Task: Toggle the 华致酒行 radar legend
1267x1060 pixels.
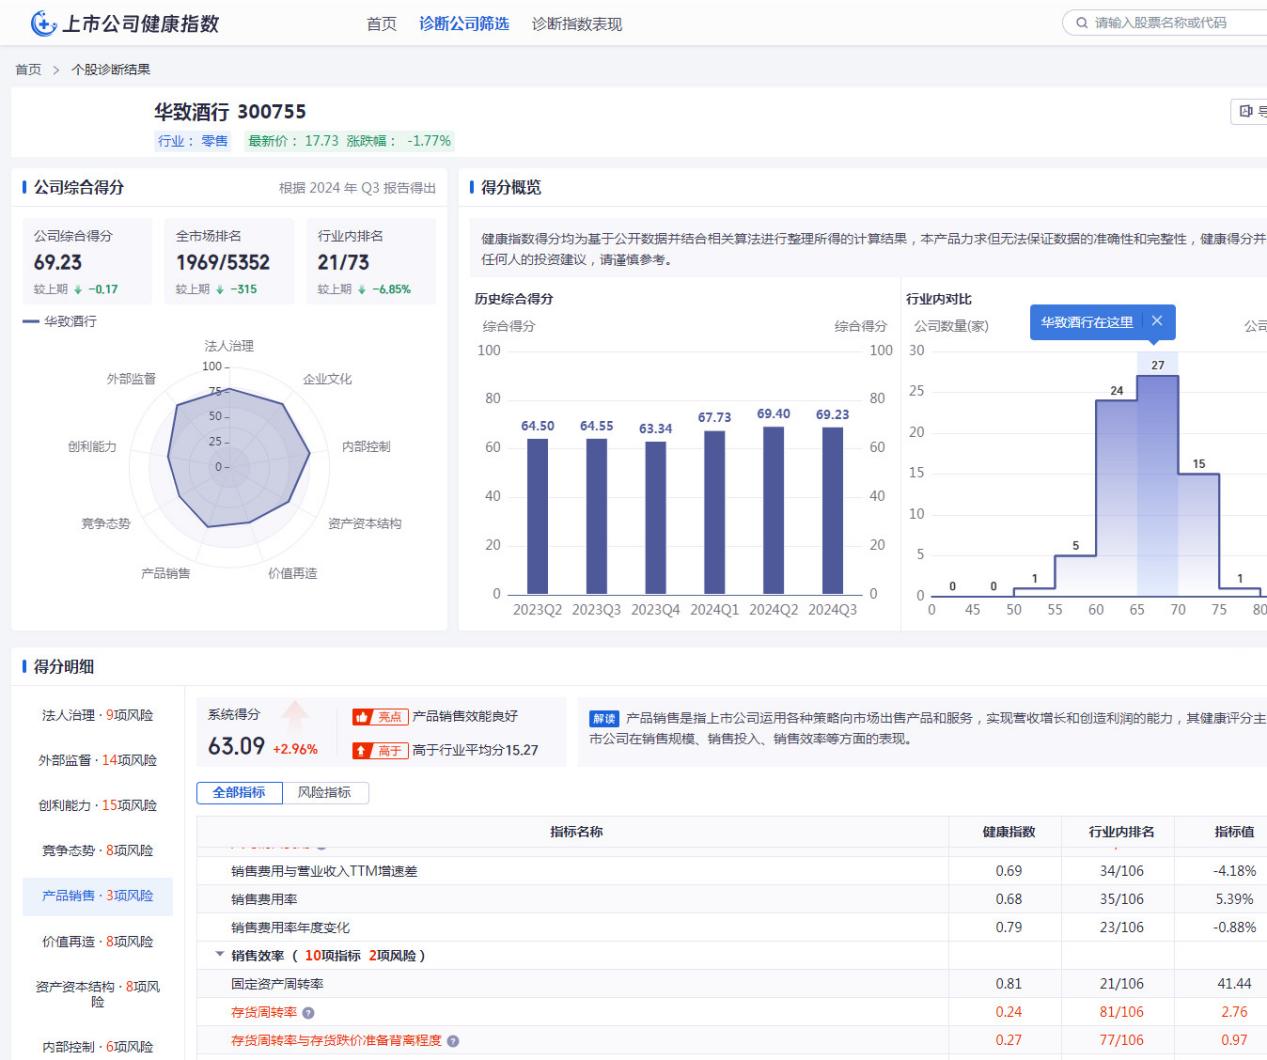Action: click(x=60, y=321)
